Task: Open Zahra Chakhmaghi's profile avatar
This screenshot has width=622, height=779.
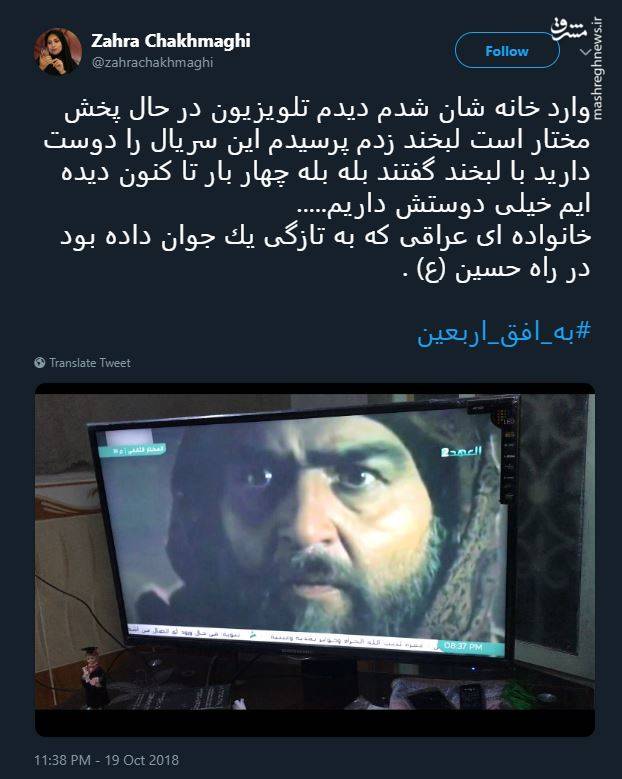Action: [58, 52]
